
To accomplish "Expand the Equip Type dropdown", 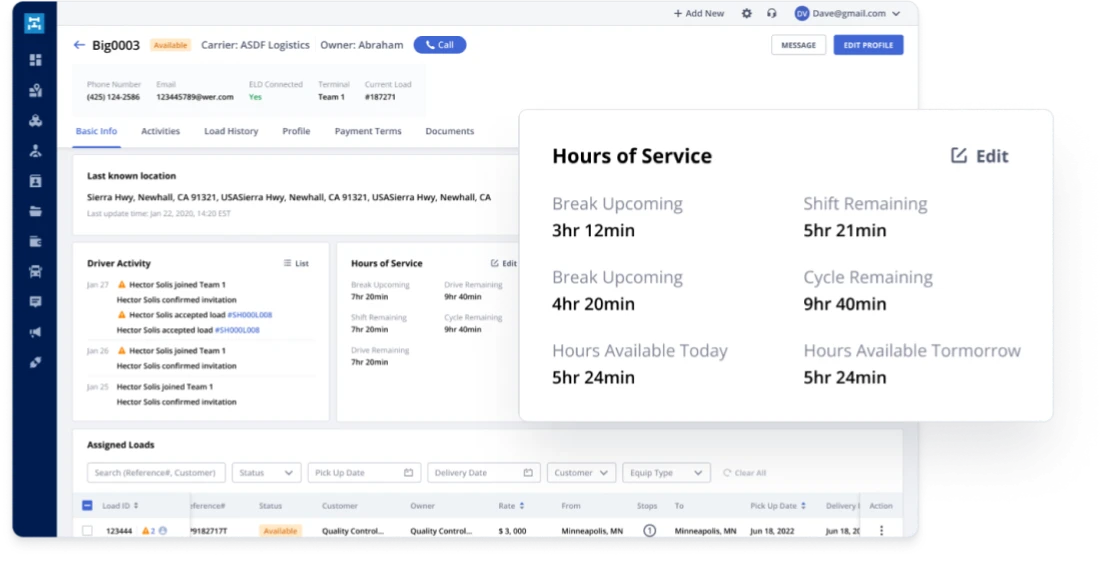I will (666, 473).
